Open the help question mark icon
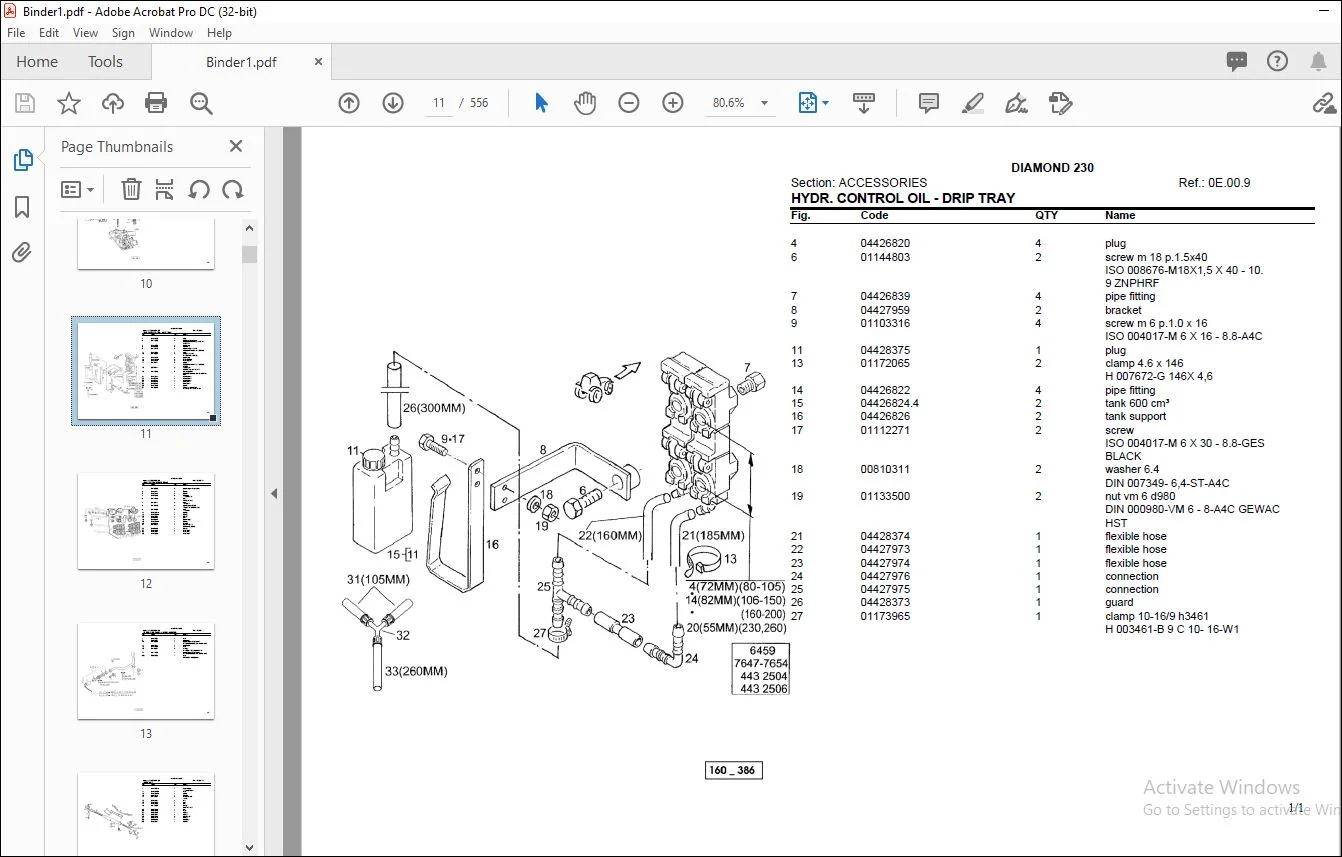The height and width of the screenshot is (857, 1342). 1277,62
